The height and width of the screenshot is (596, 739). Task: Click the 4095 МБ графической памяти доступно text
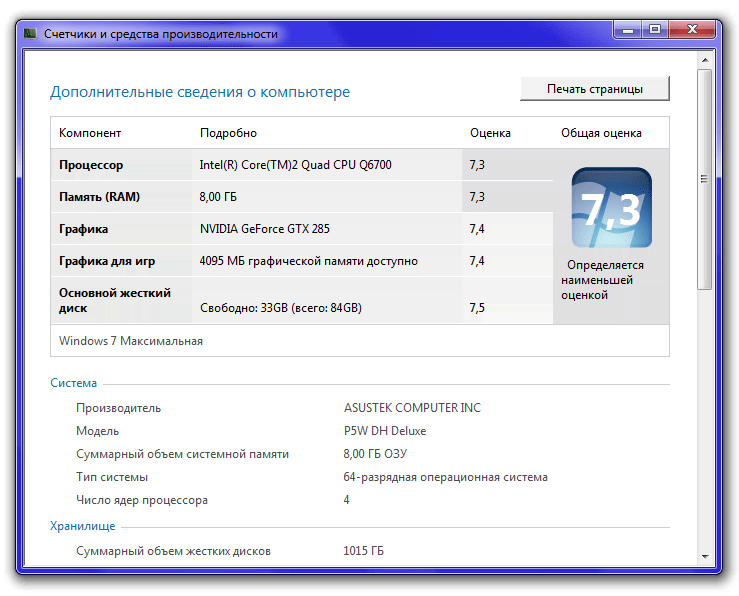tap(309, 261)
